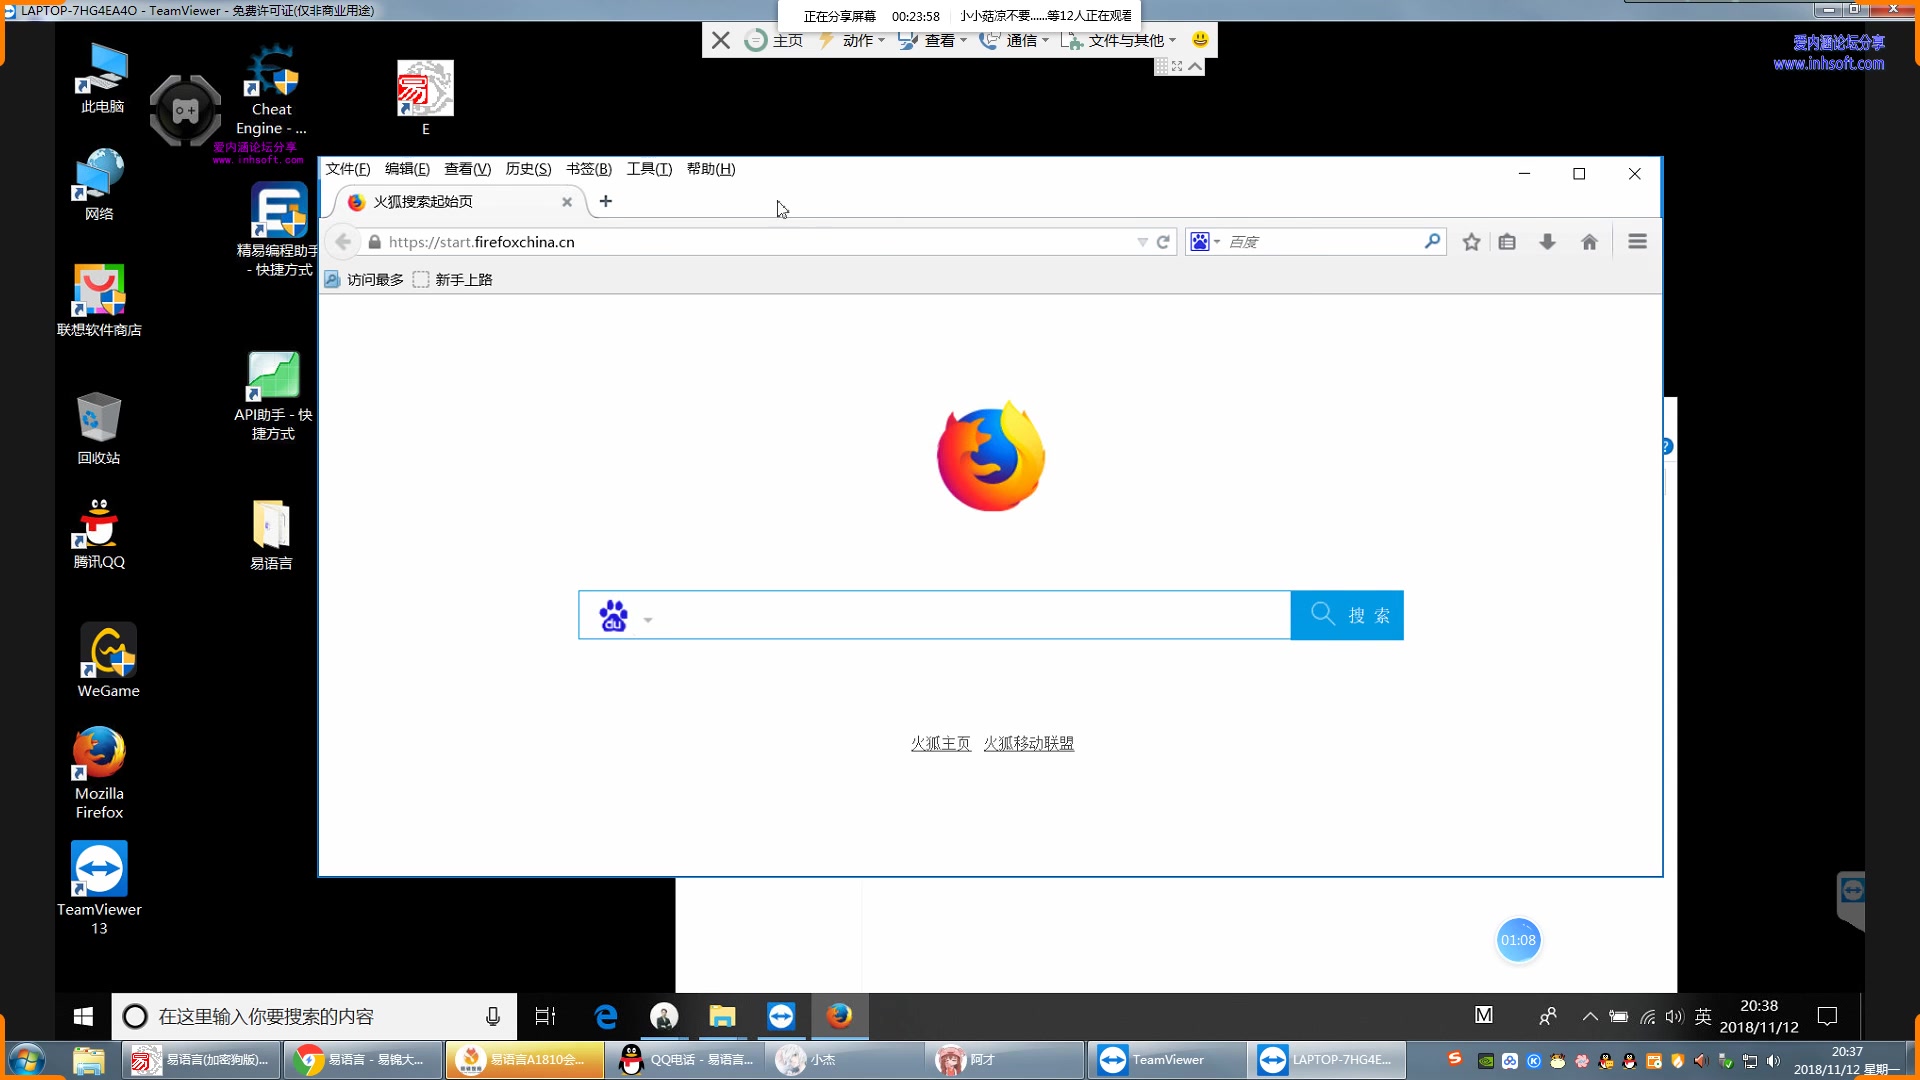Go to Firefox home page icon
The height and width of the screenshot is (1080, 1920).
pyautogui.click(x=1589, y=242)
